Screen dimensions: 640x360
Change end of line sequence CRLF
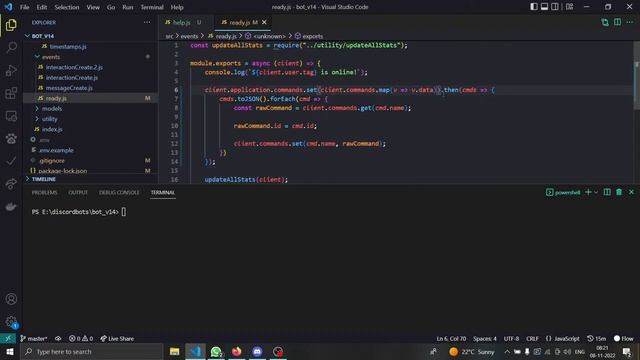pyautogui.click(x=532, y=338)
